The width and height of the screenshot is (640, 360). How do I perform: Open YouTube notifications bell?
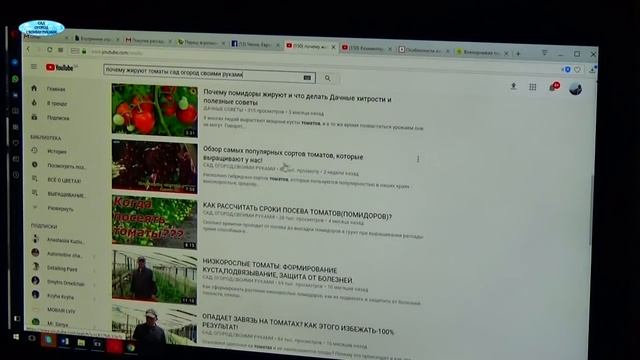pyautogui.click(x=553, y=87)
